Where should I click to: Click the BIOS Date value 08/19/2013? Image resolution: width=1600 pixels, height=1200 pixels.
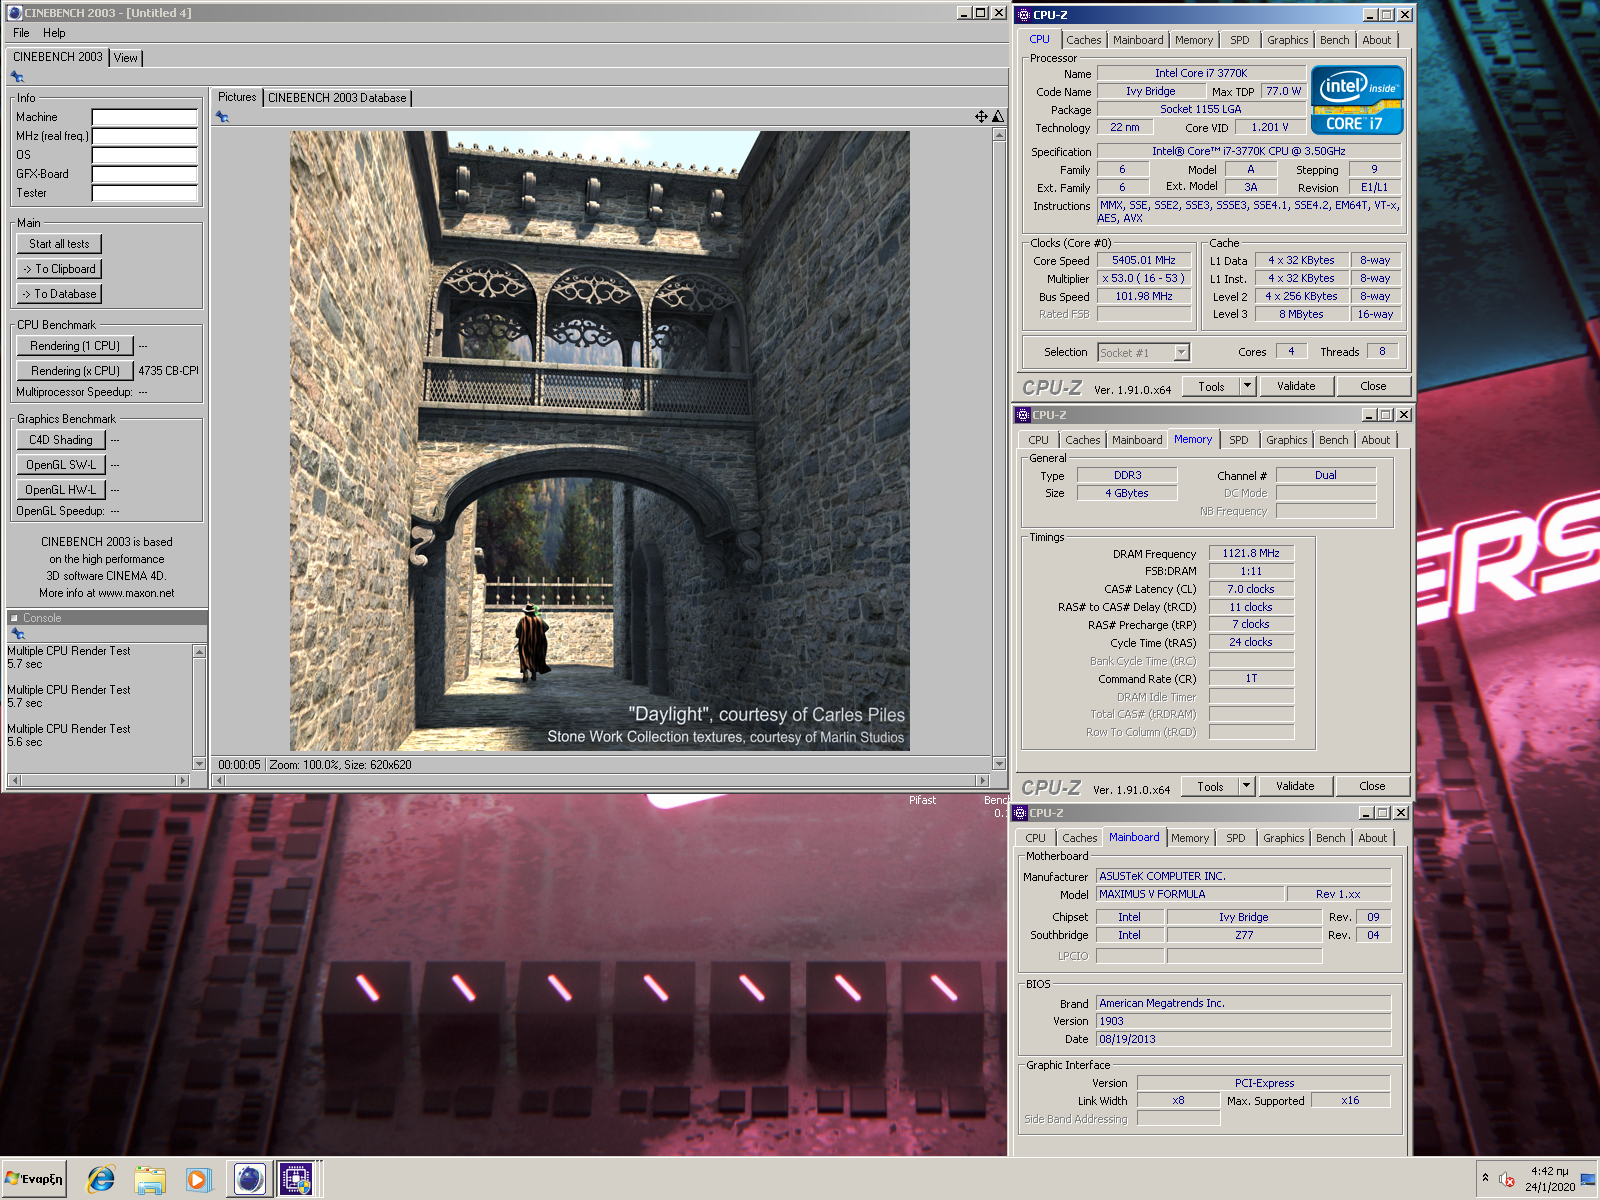[1127, 1039]
